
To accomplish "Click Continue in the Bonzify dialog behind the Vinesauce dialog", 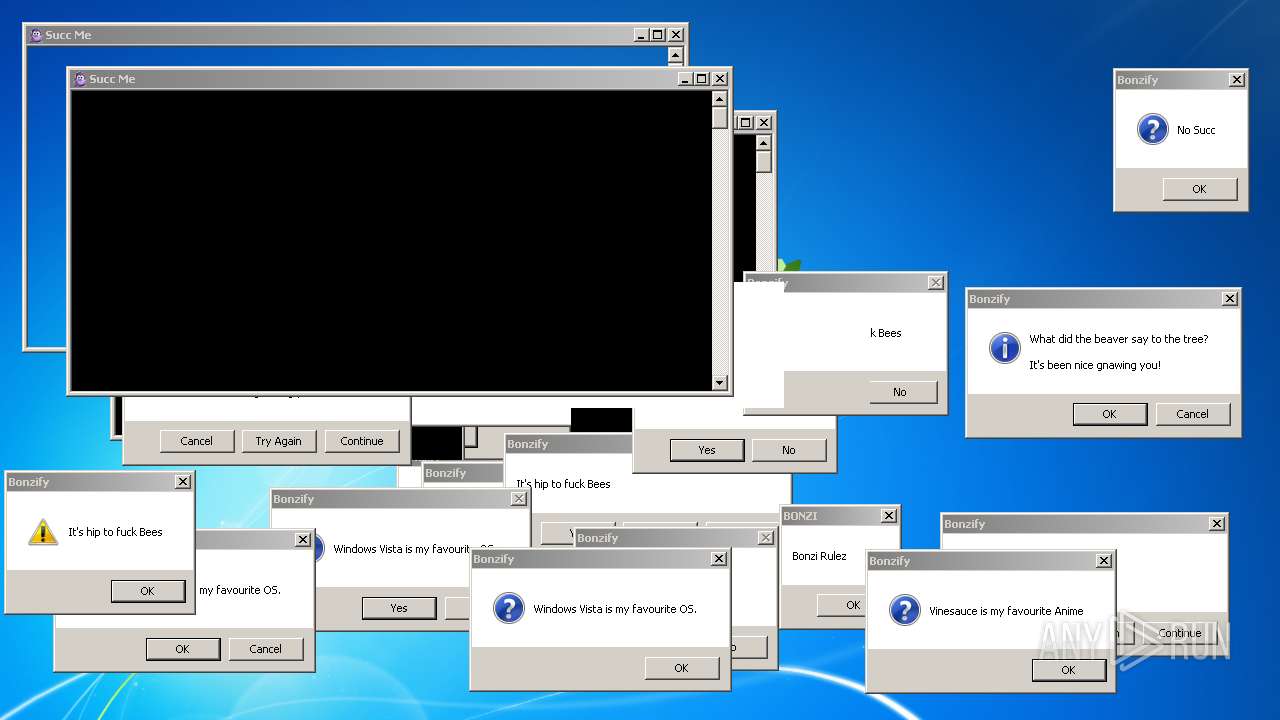I will pos(1179,633).
